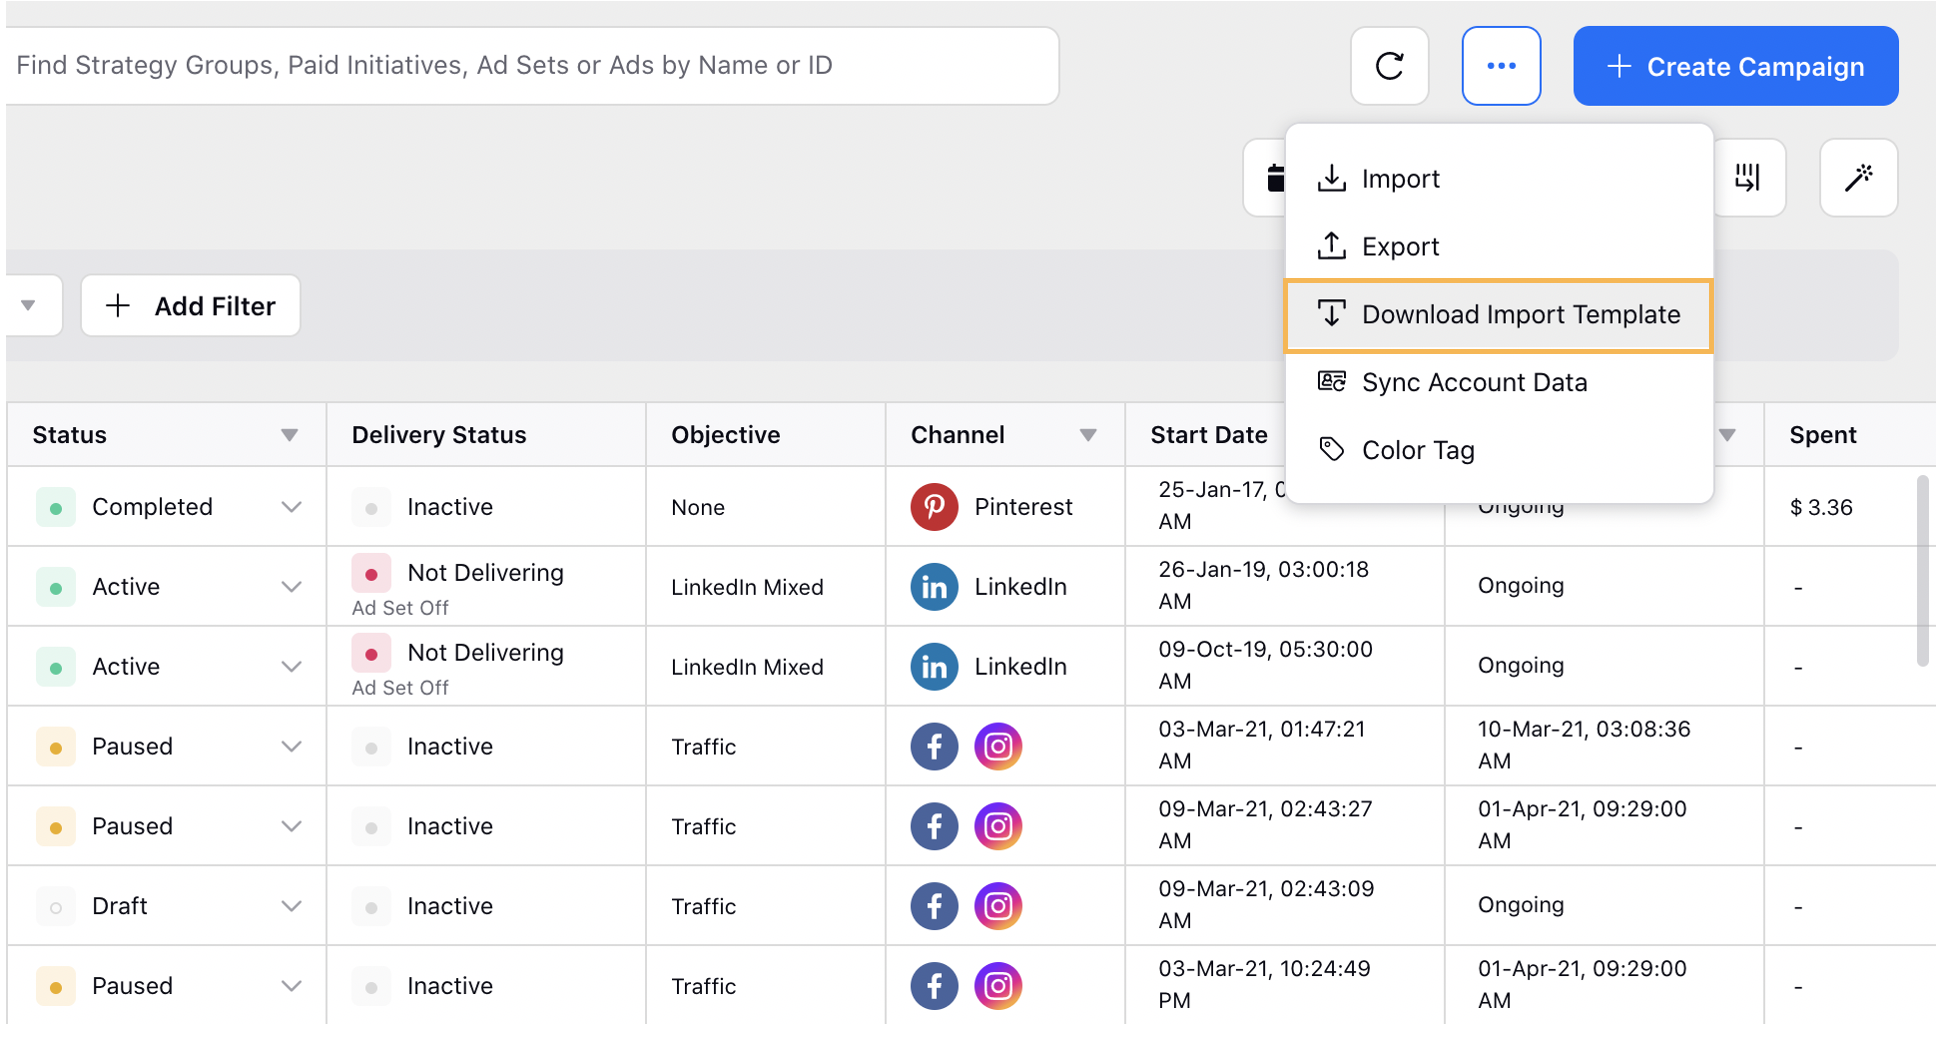Viewport: 1936px width, 1042px height.
Task: Expand the Completed status dropdown
Action: (291, 507)
